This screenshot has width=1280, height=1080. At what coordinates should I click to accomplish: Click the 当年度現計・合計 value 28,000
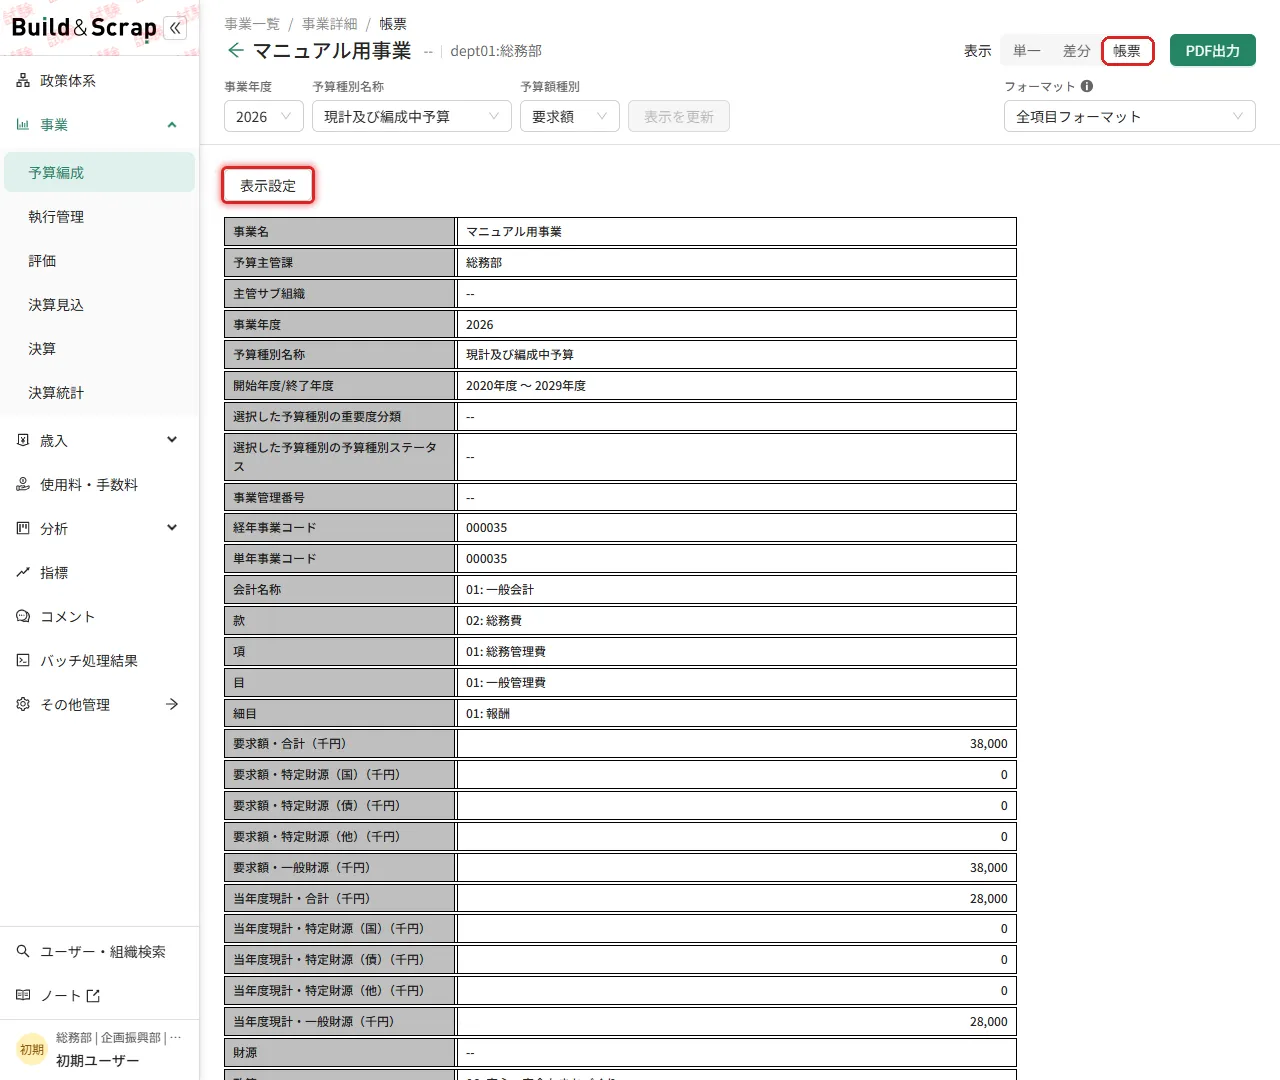(989, 899)
